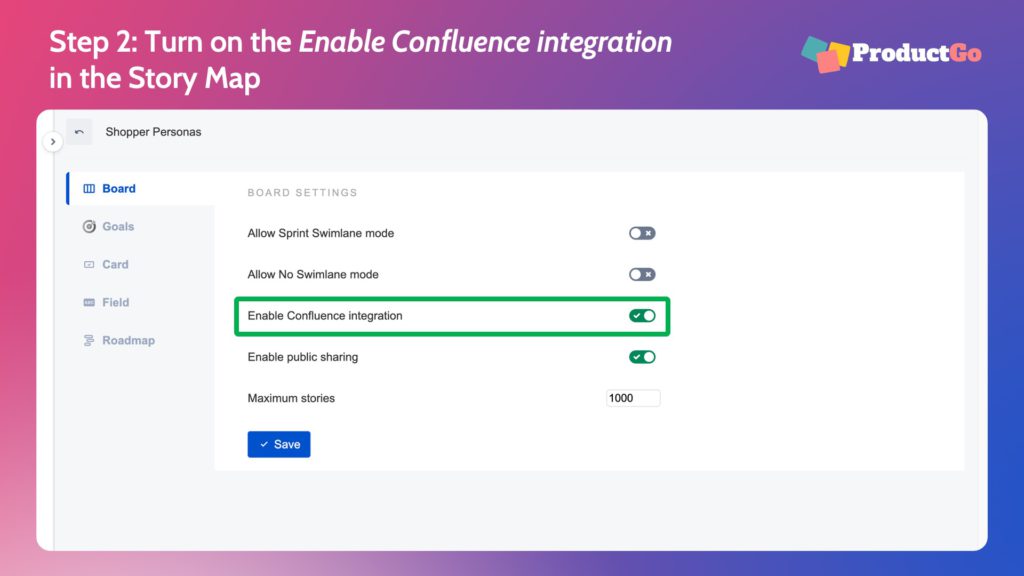The width and height of the screenshot is (1024, 576).
Task: Turn on Allow No Swimlane mode
Action: coord(641,274)
